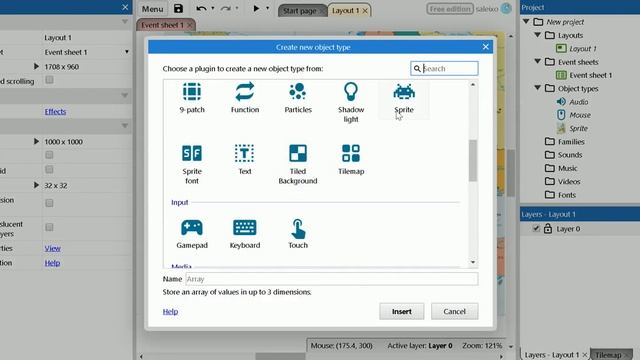Select the Videos folder
The height and width of the screenshot is (360, 640).
point(569,181)
